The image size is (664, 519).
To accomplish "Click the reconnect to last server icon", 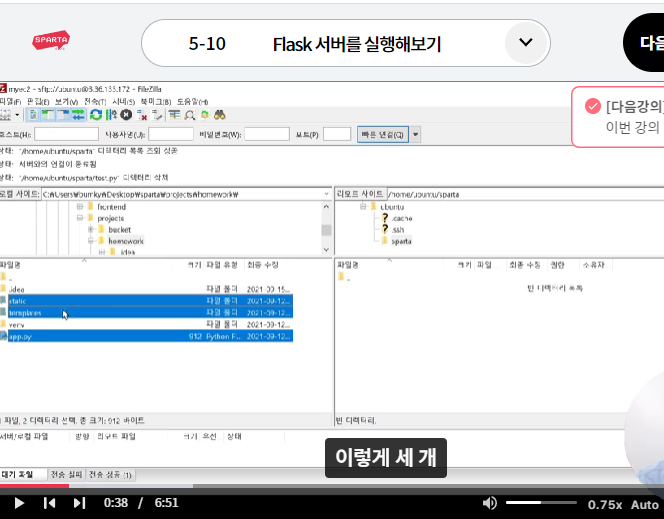I will (x=157, y=115).
